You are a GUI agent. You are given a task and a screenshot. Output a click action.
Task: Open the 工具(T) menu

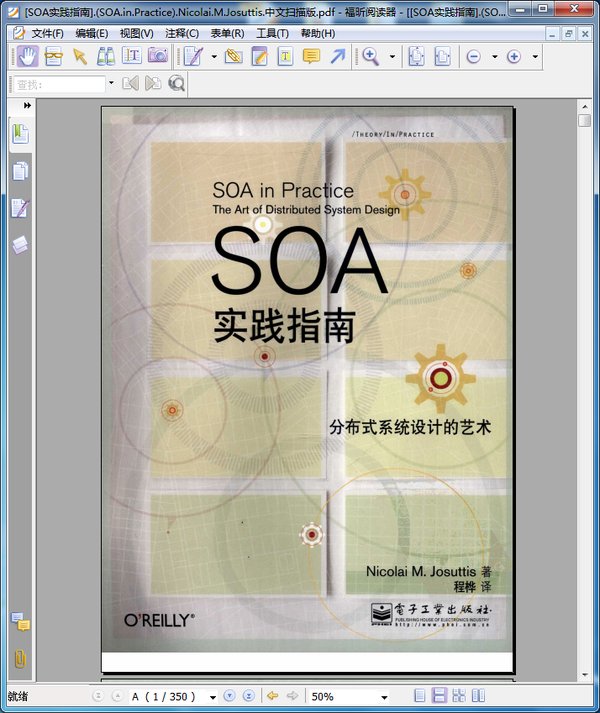(272, 33)
